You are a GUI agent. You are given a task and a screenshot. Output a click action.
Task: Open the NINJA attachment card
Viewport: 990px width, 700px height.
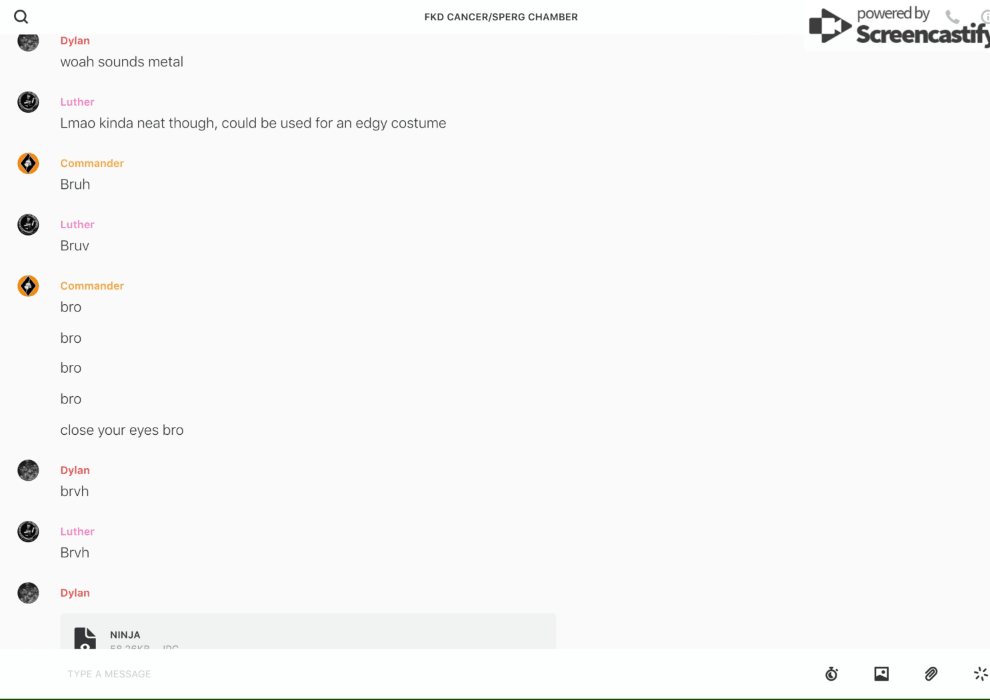308,631
